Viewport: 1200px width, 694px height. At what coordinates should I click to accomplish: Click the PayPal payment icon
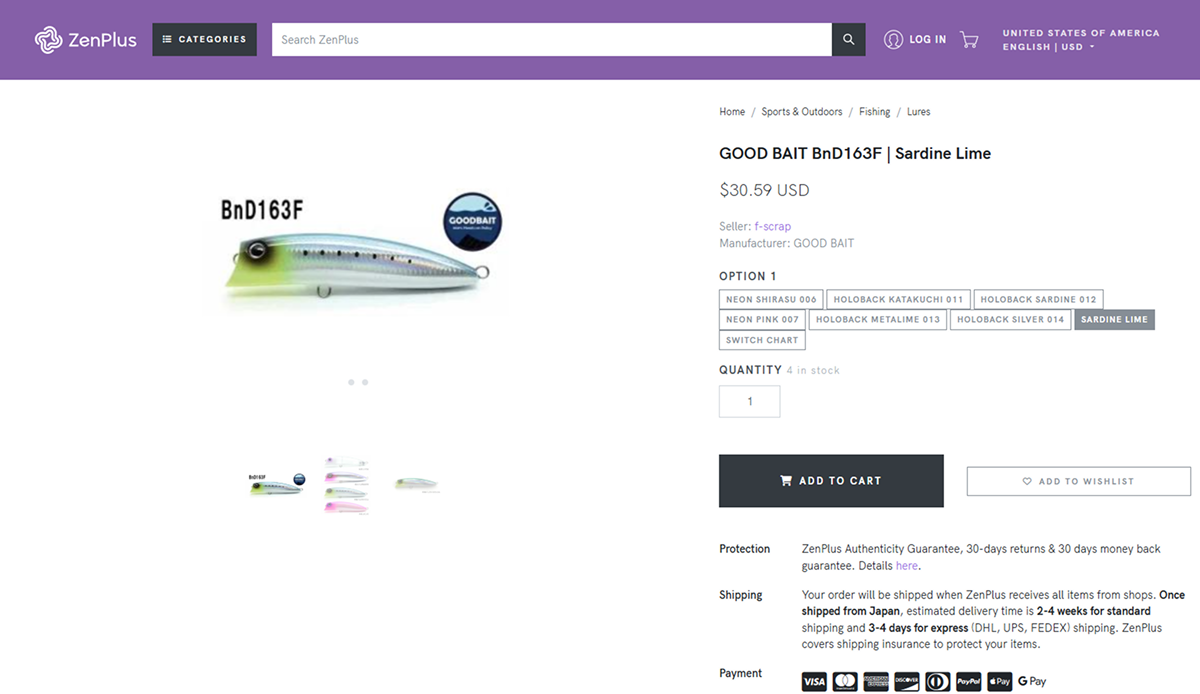click(x=968, y=682)
